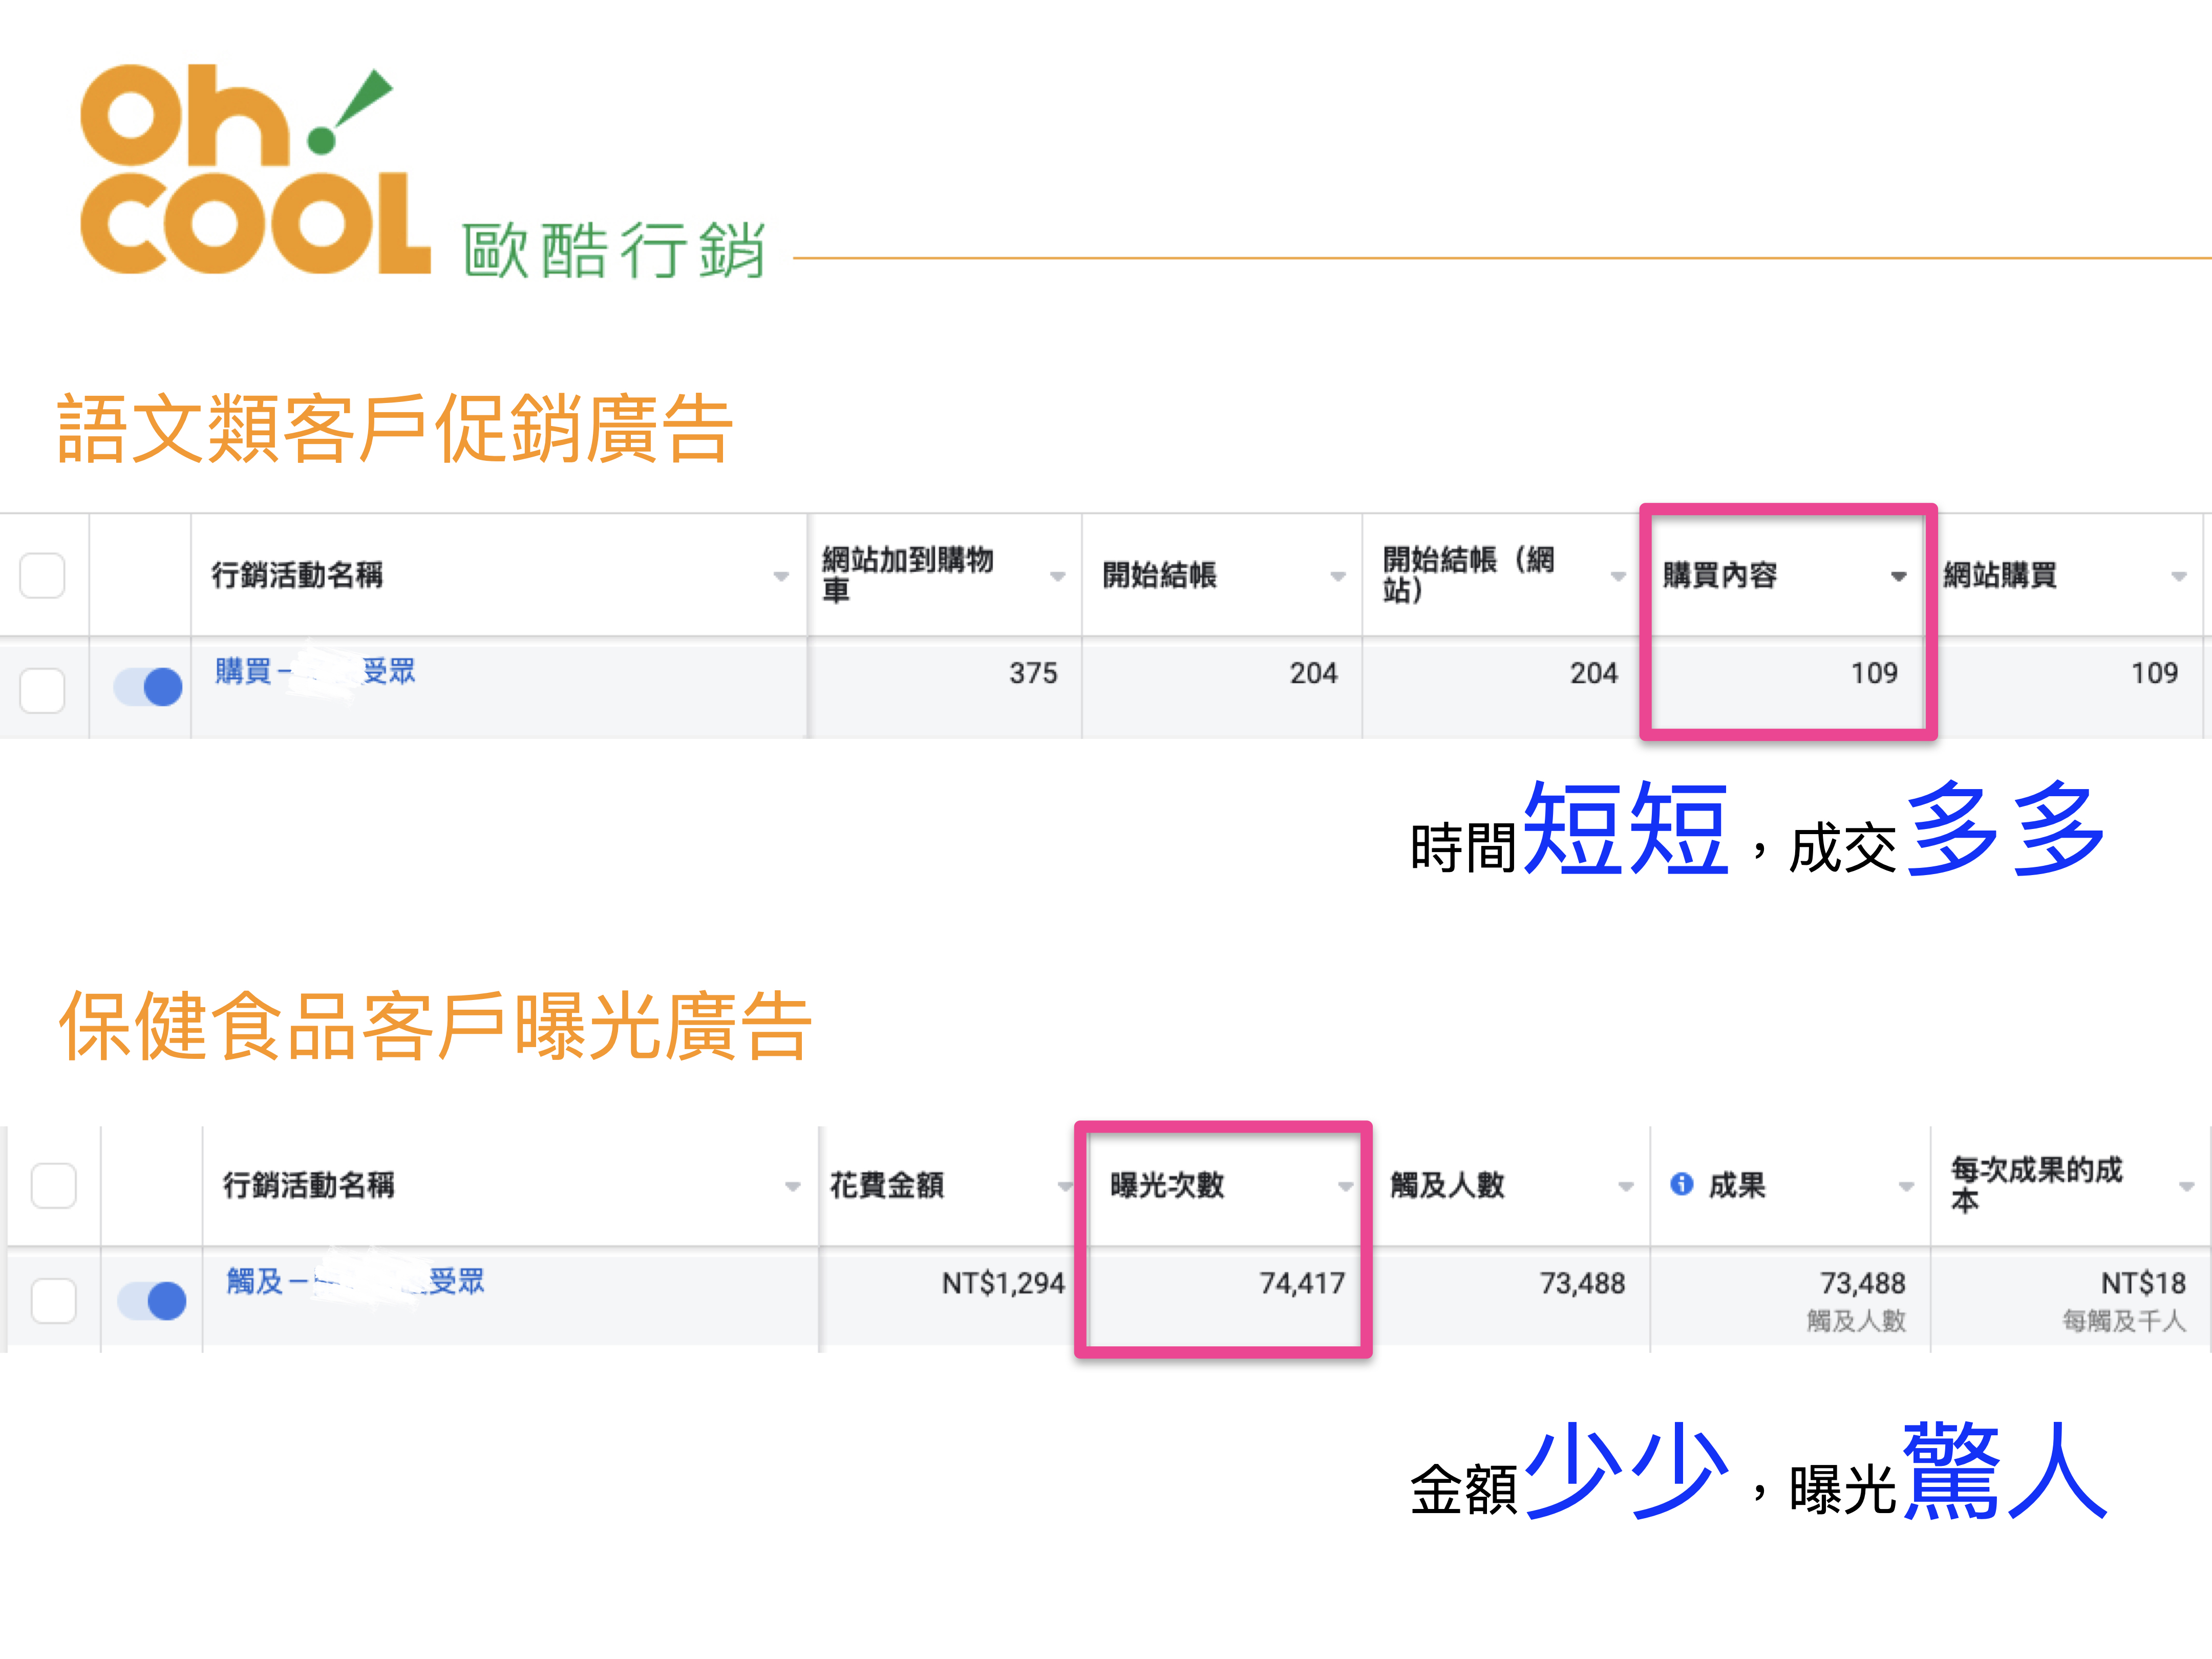Check the top table's select-all checkbox
Screen dimensions: 2212x1659
tap(42, 575)
